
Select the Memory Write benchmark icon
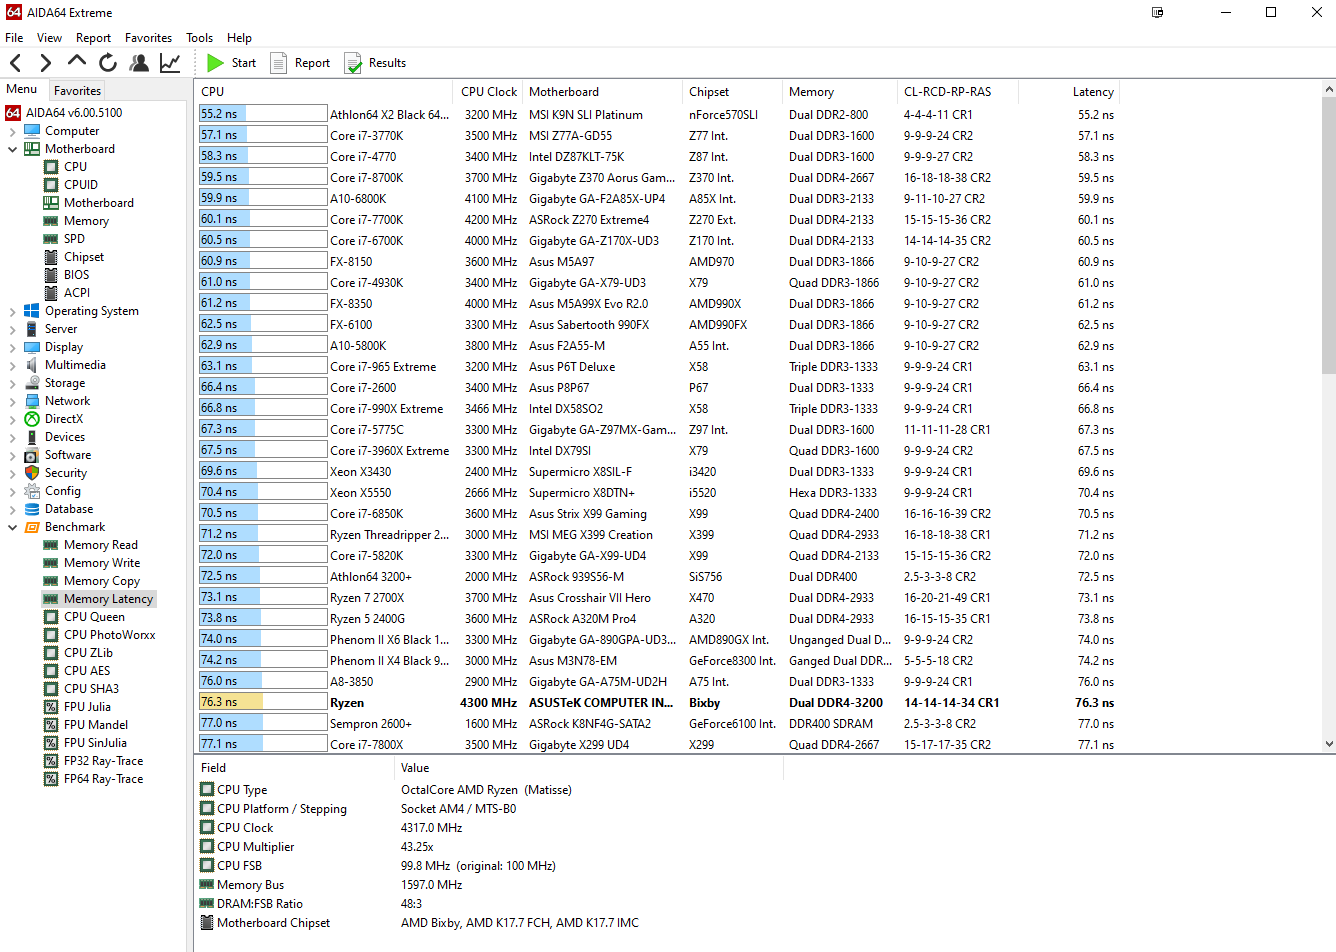tap(51, 563)
